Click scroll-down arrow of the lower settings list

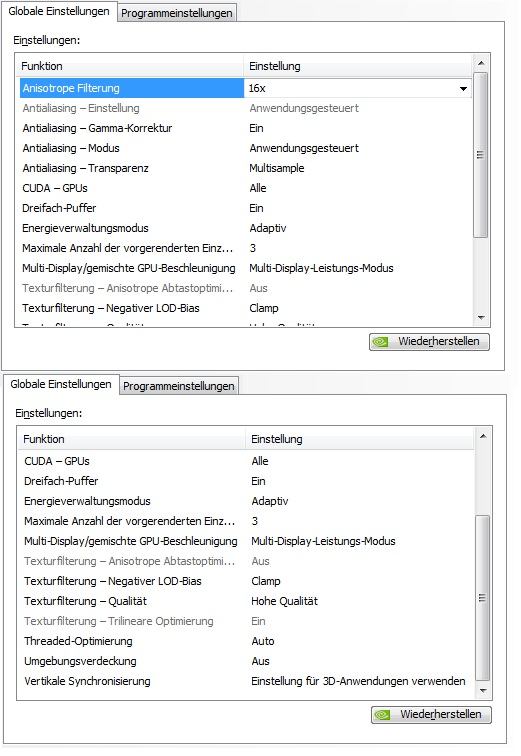482,691
